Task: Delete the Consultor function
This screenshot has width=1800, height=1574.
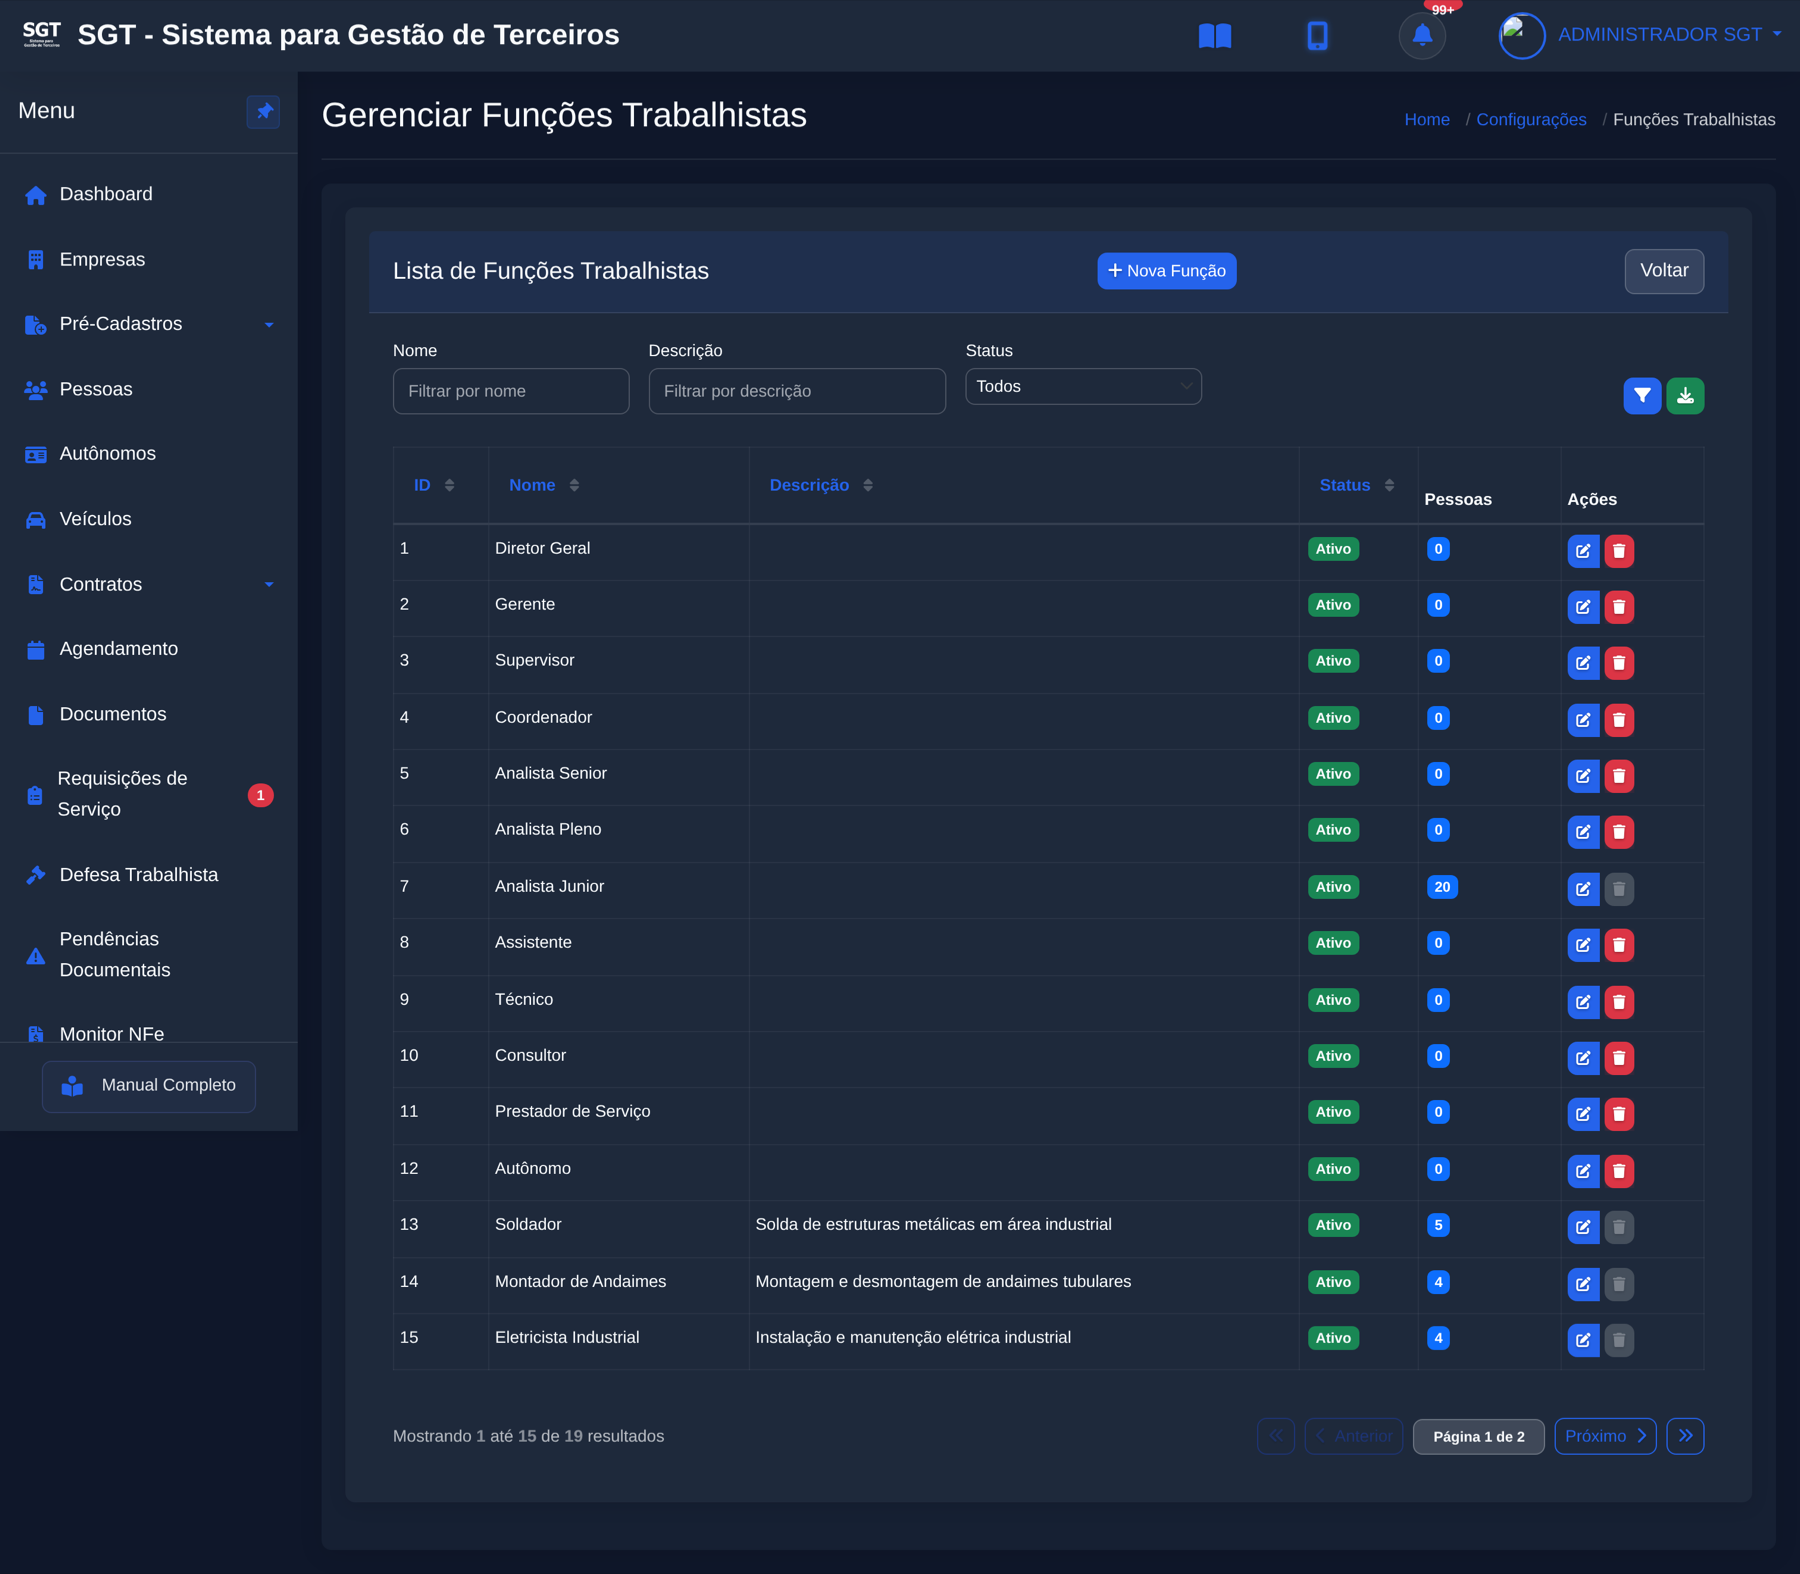Action: tap(1619, 1058)
